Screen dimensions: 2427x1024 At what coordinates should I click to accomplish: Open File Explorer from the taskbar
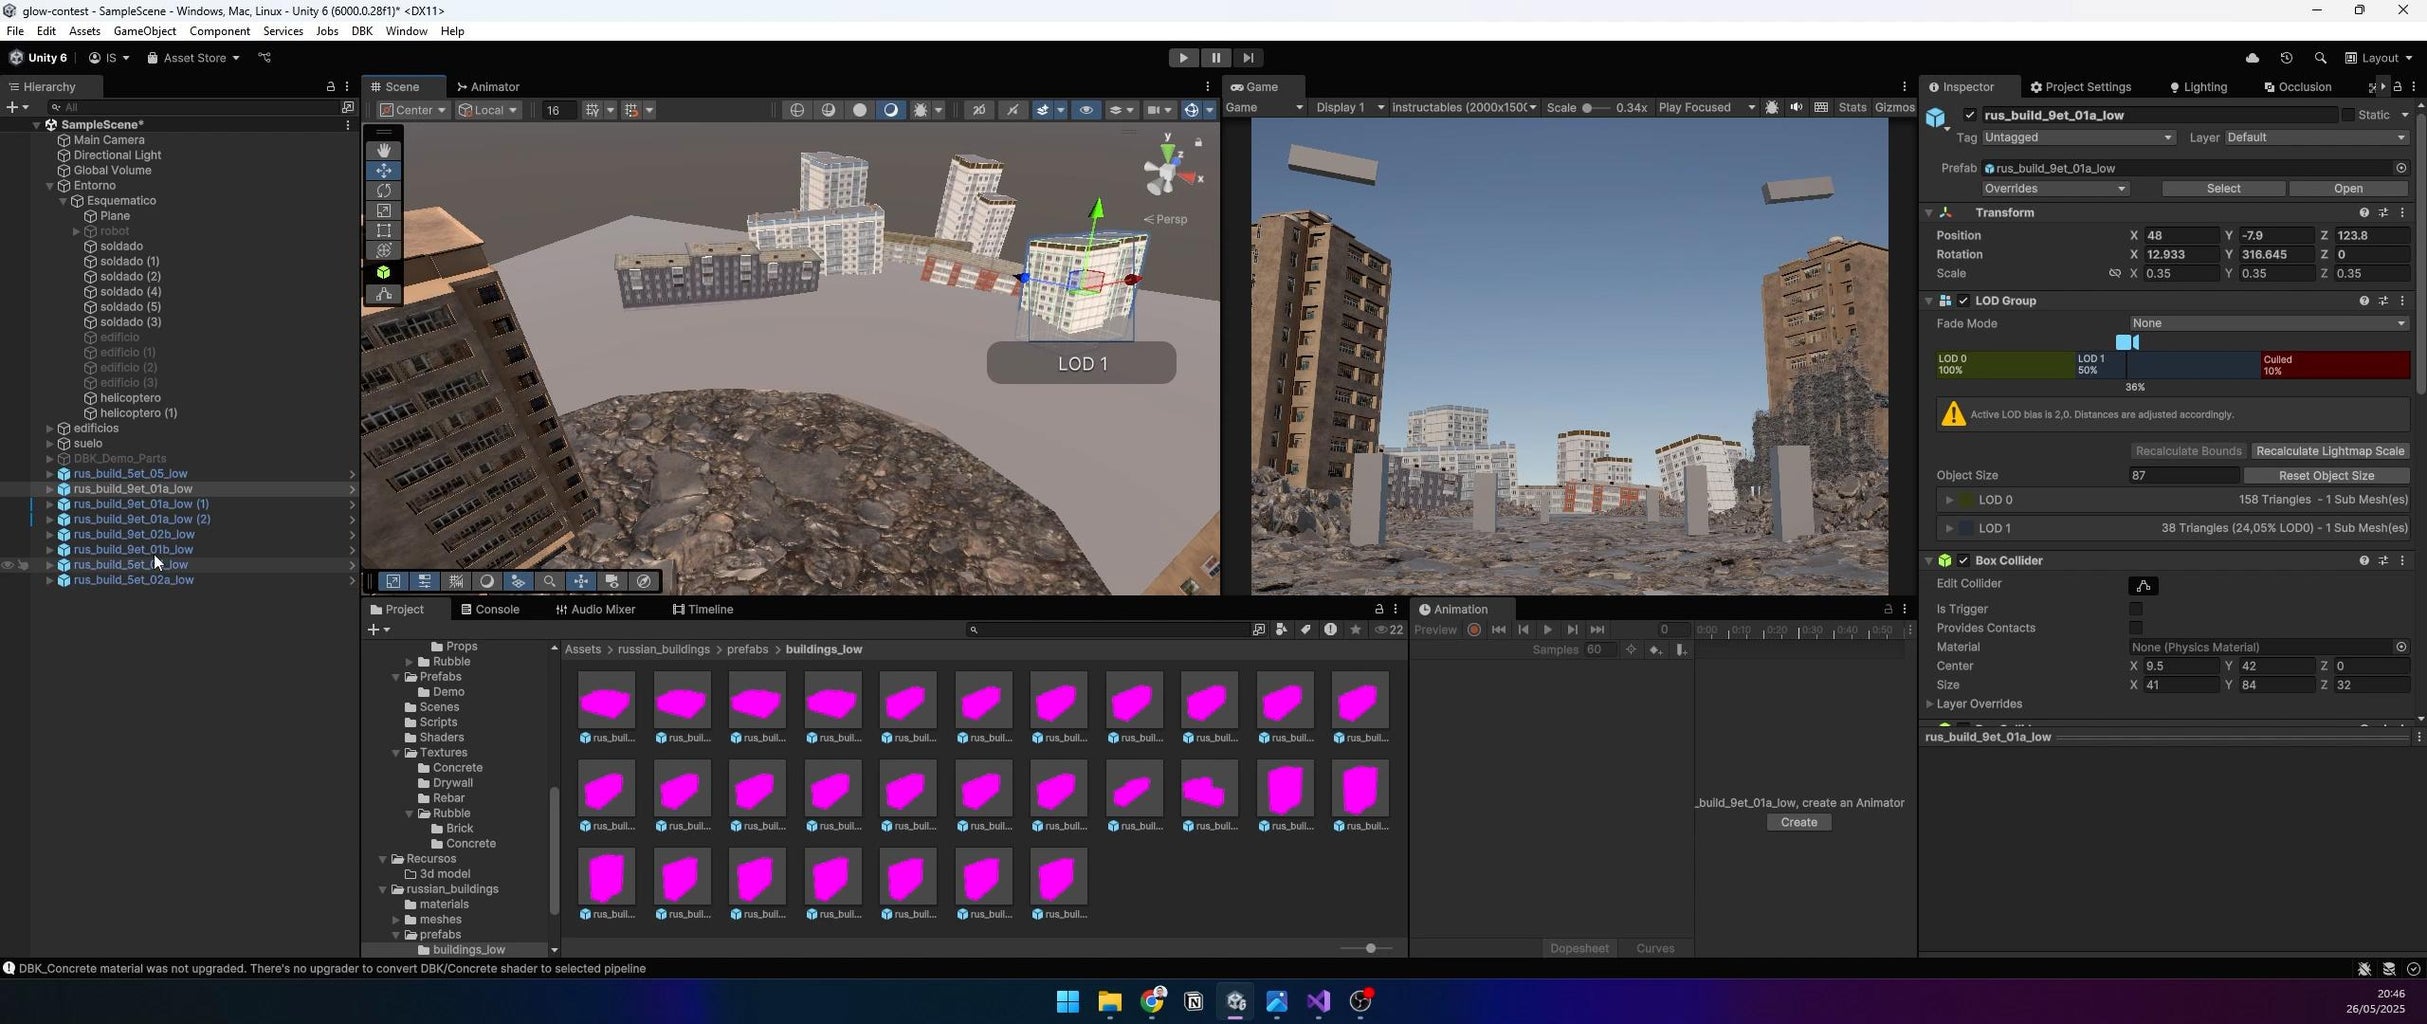click(1110, 1001)
